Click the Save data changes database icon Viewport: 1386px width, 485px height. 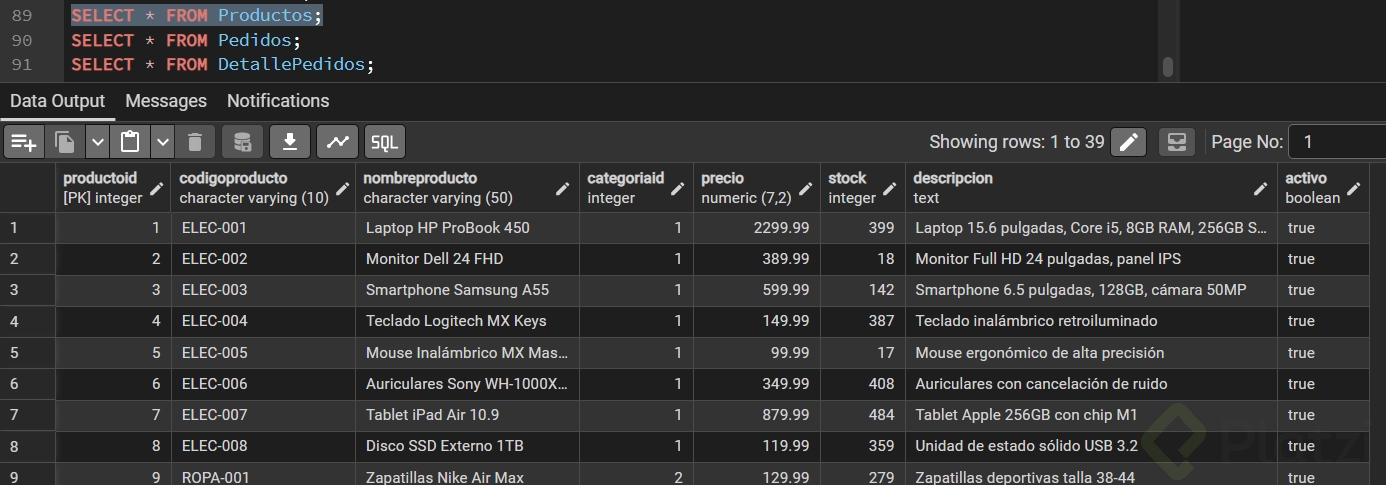pyautogui.click(x=242, y=142)
